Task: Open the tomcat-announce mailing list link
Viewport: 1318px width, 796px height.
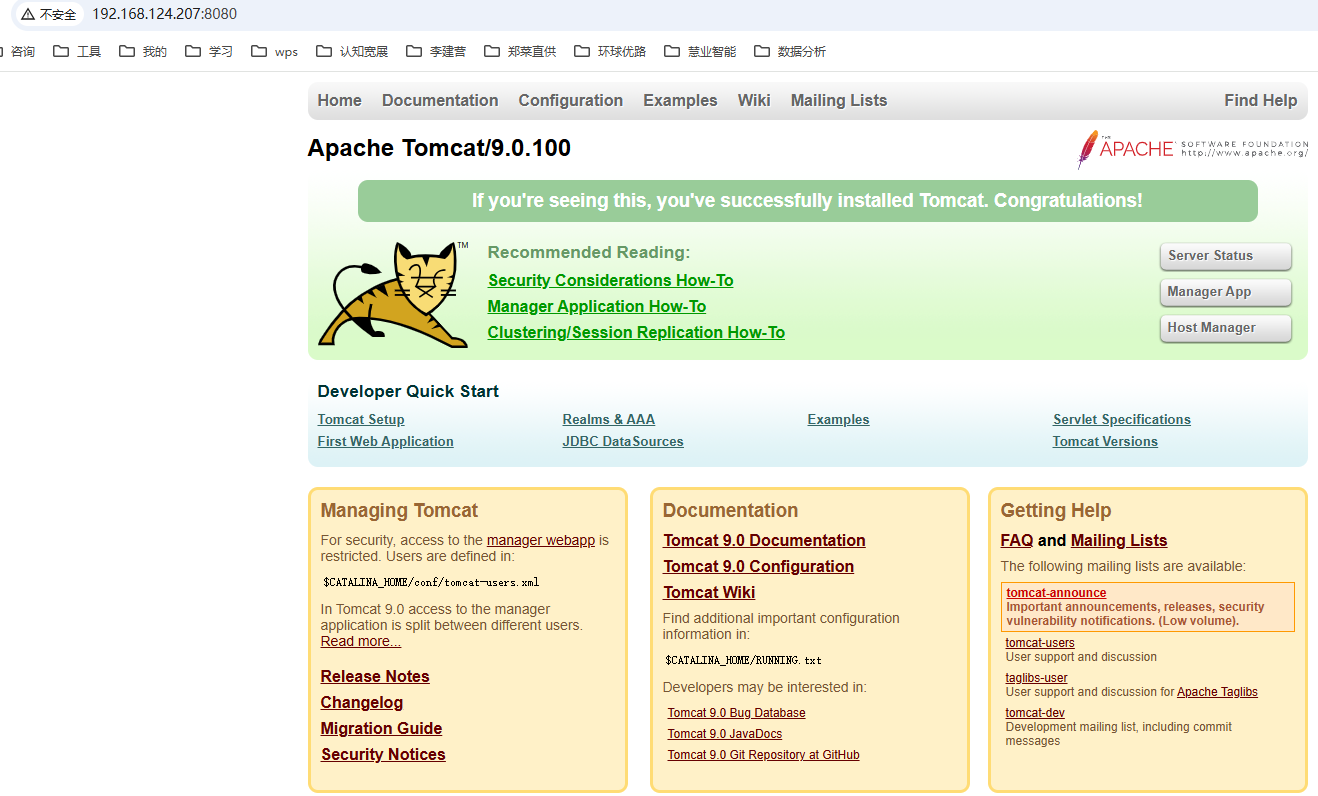Action: point(1056,593)
